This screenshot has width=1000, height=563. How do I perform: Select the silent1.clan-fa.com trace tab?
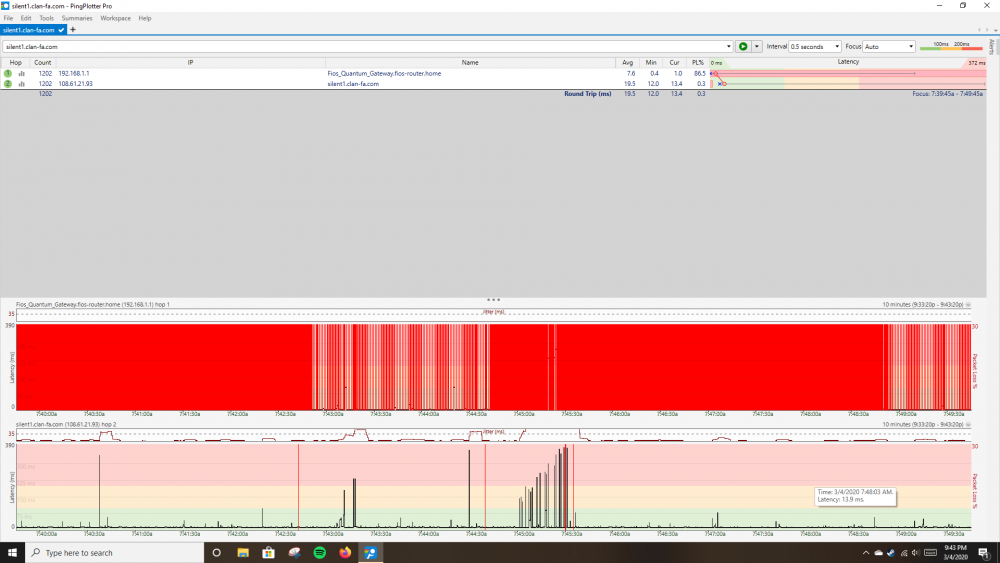[33, 30]
